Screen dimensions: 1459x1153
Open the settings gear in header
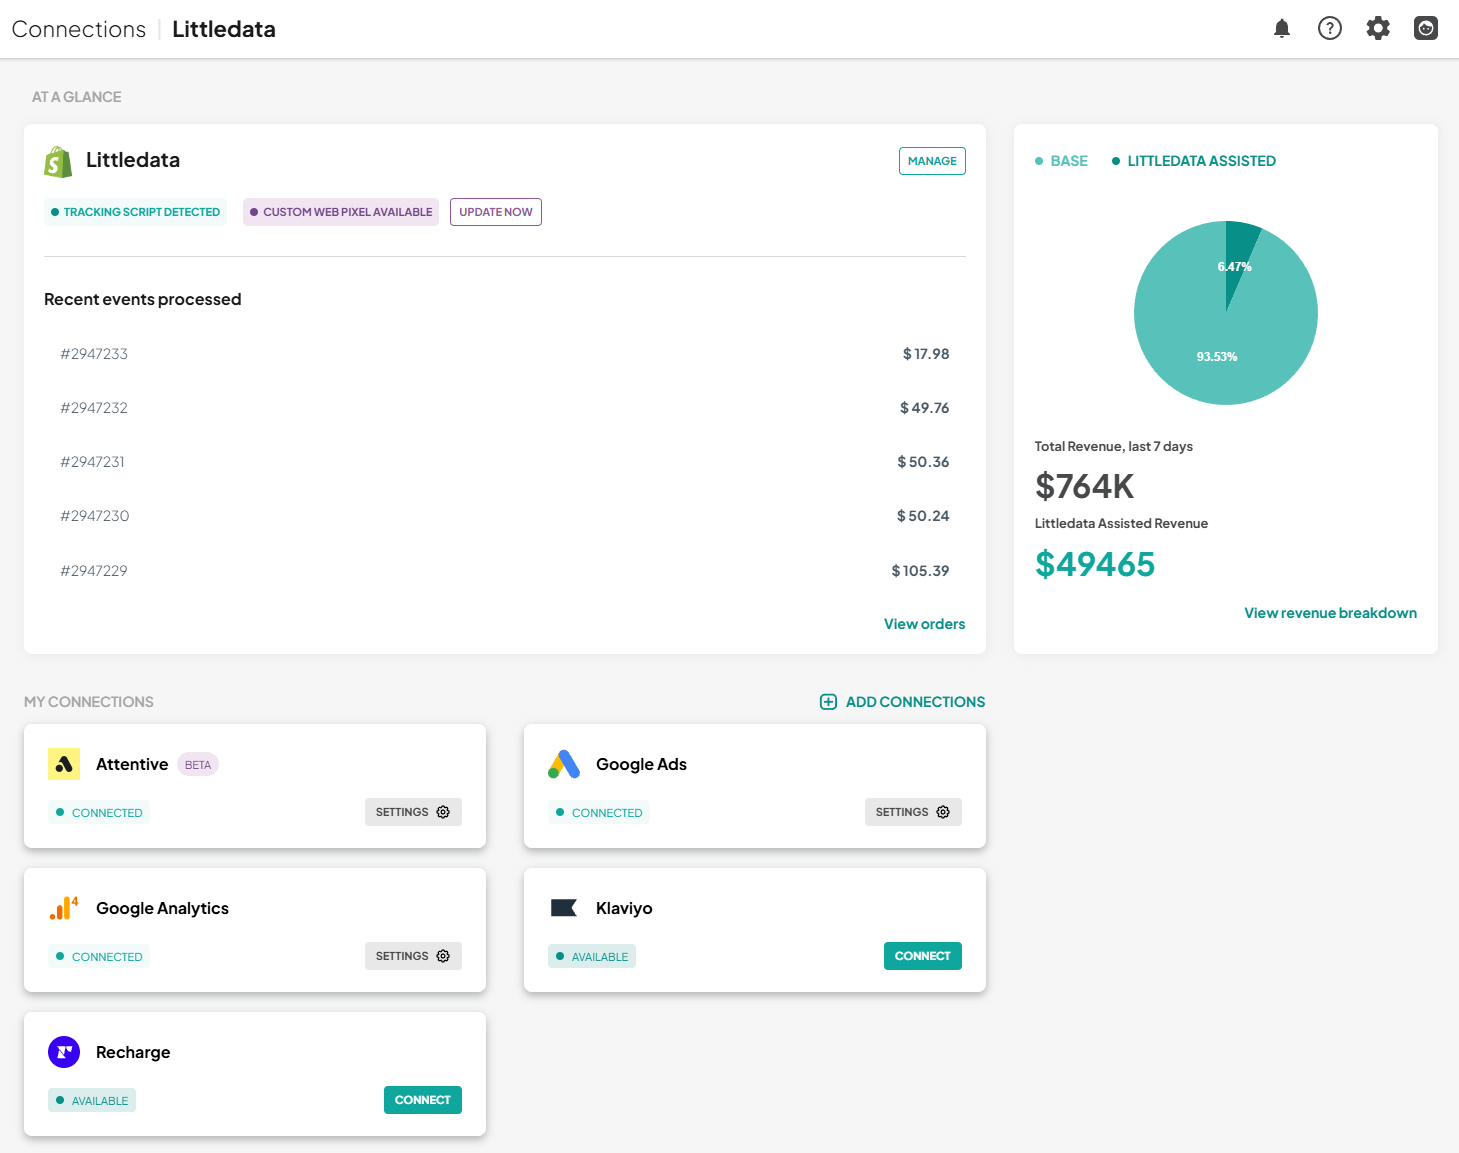click(1378, 28)
